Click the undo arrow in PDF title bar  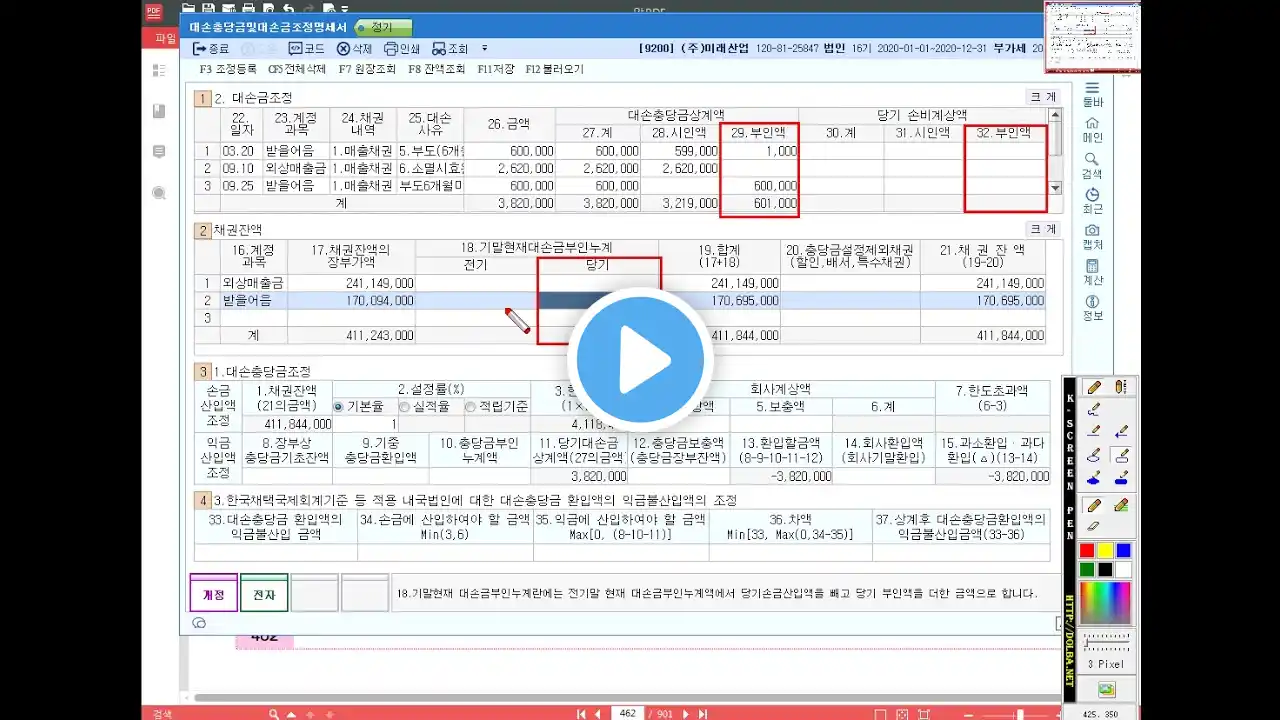(x=290, y=7)
